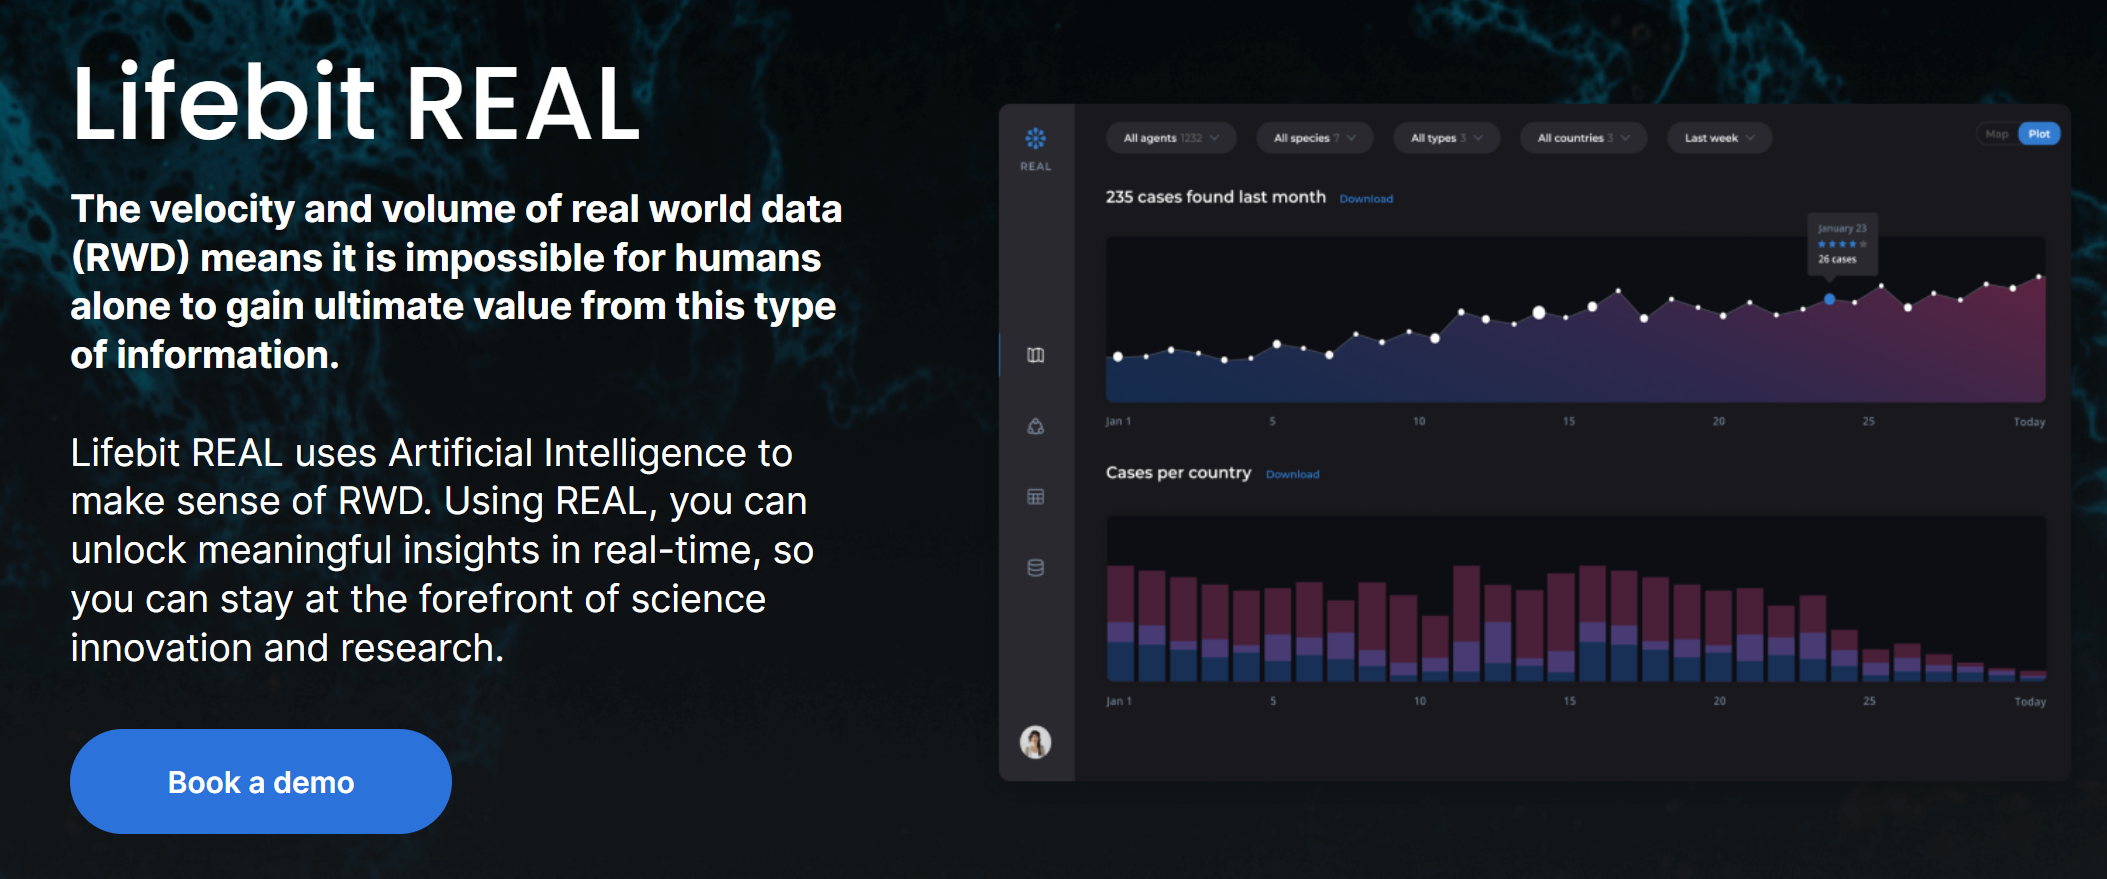Switch the view toggle to Plot

point(2039,134)
